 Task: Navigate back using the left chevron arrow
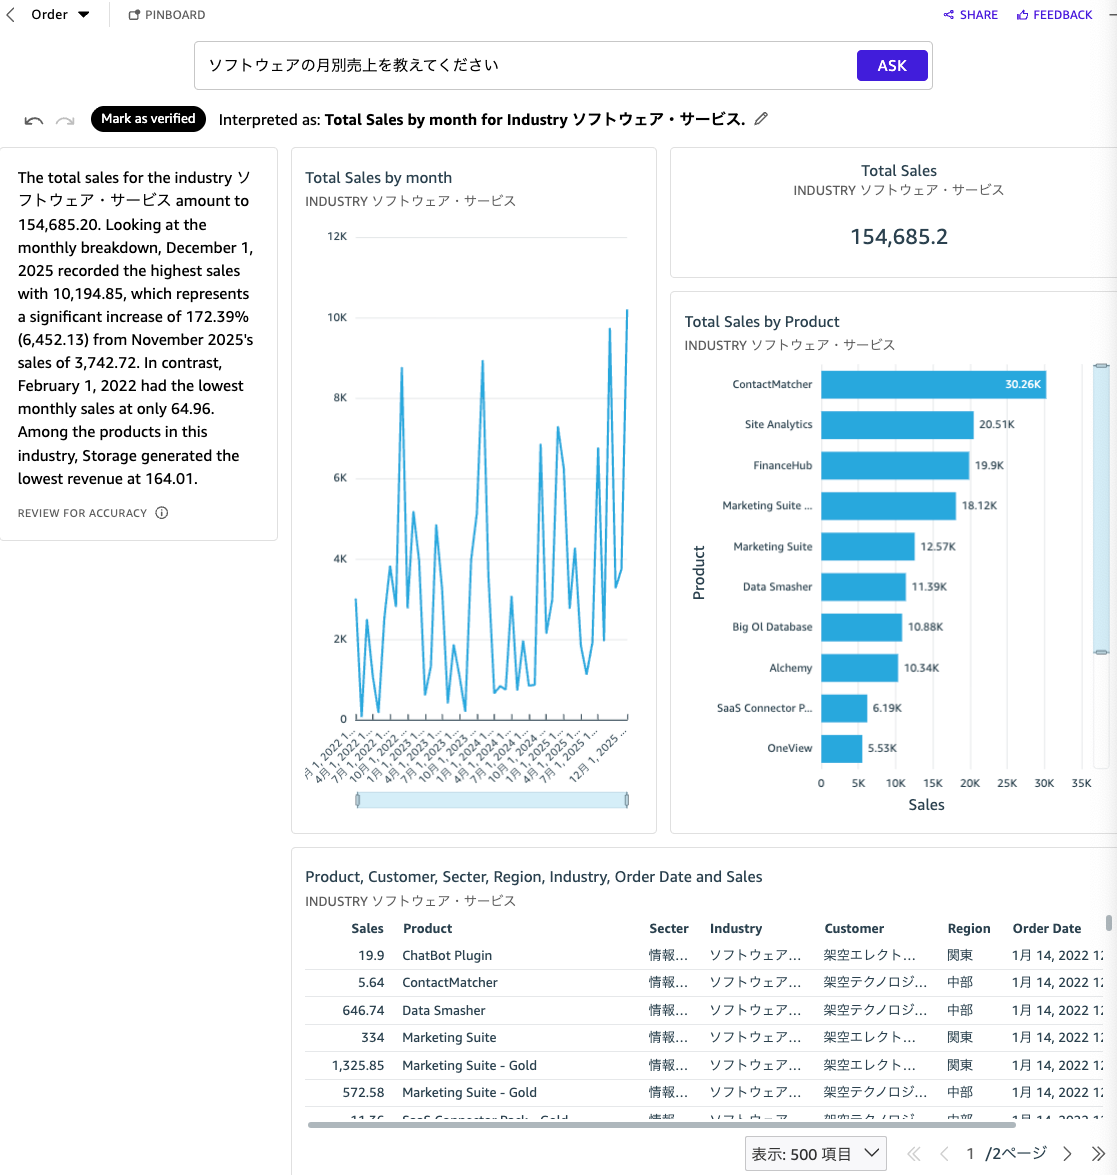pos(10,14)
